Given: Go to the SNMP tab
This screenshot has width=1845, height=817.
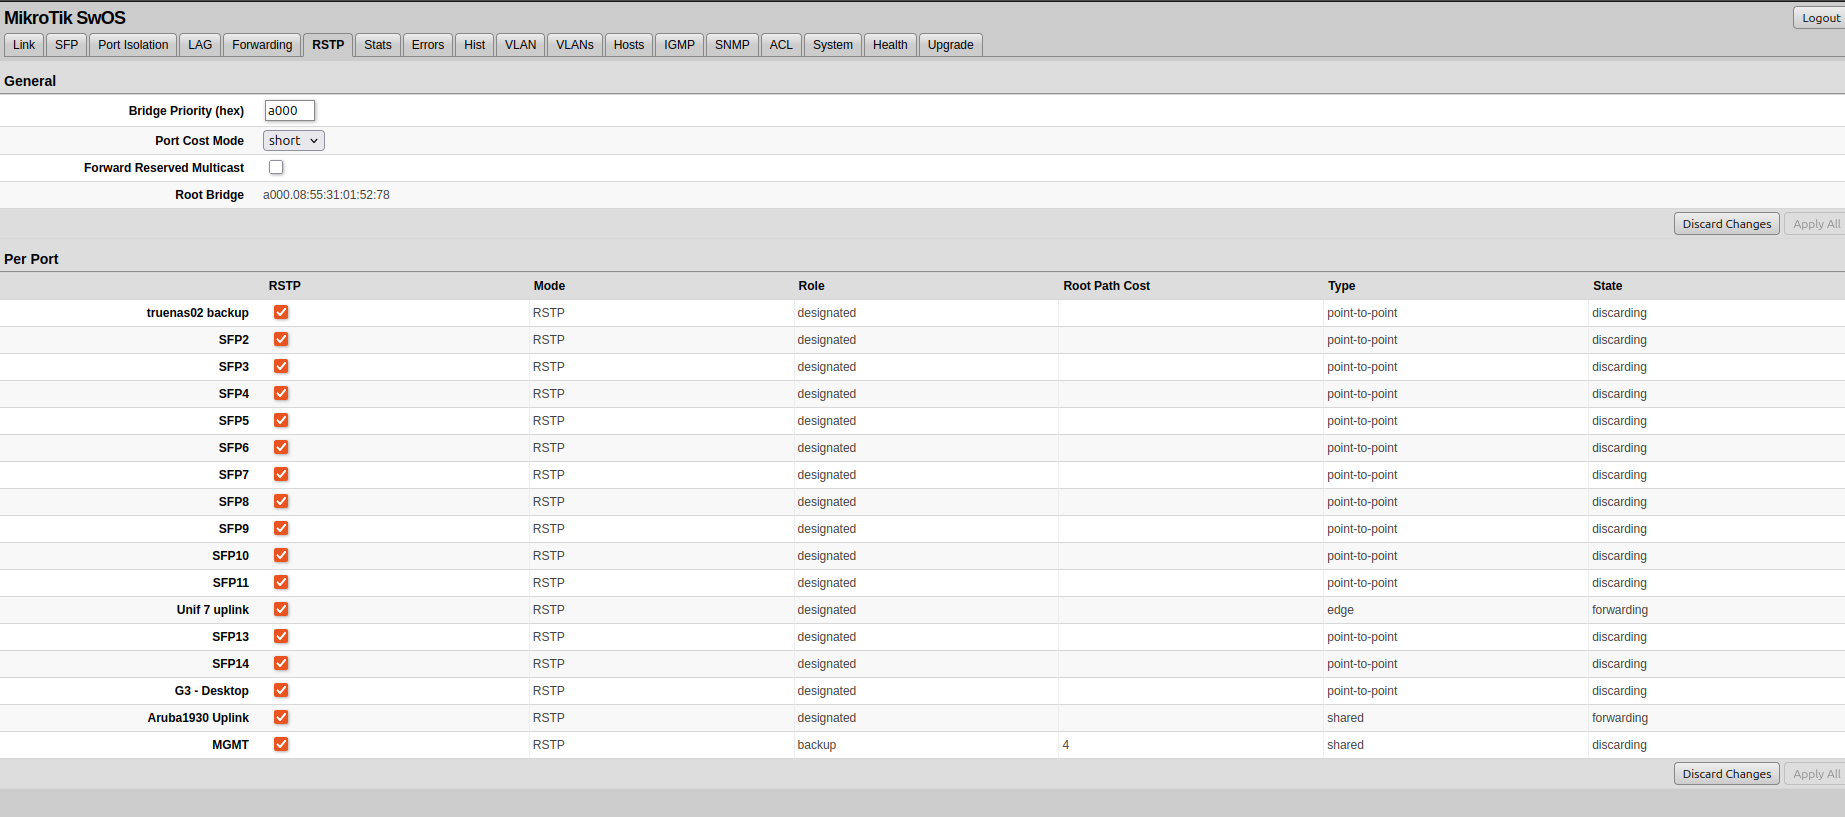Looking at the screenshot, I should (732, 45).
